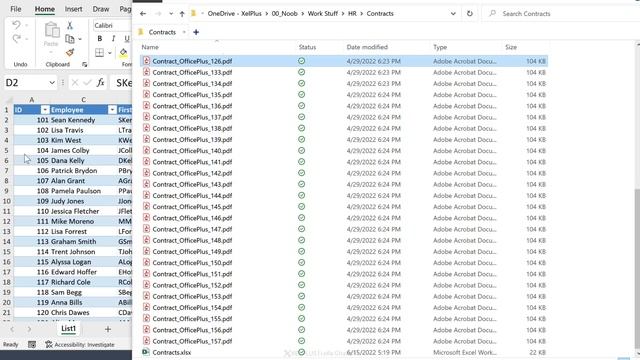The width and height of the screenshot is (640, 360).
Task: Click the Calibri font name box
Action: 112,25
